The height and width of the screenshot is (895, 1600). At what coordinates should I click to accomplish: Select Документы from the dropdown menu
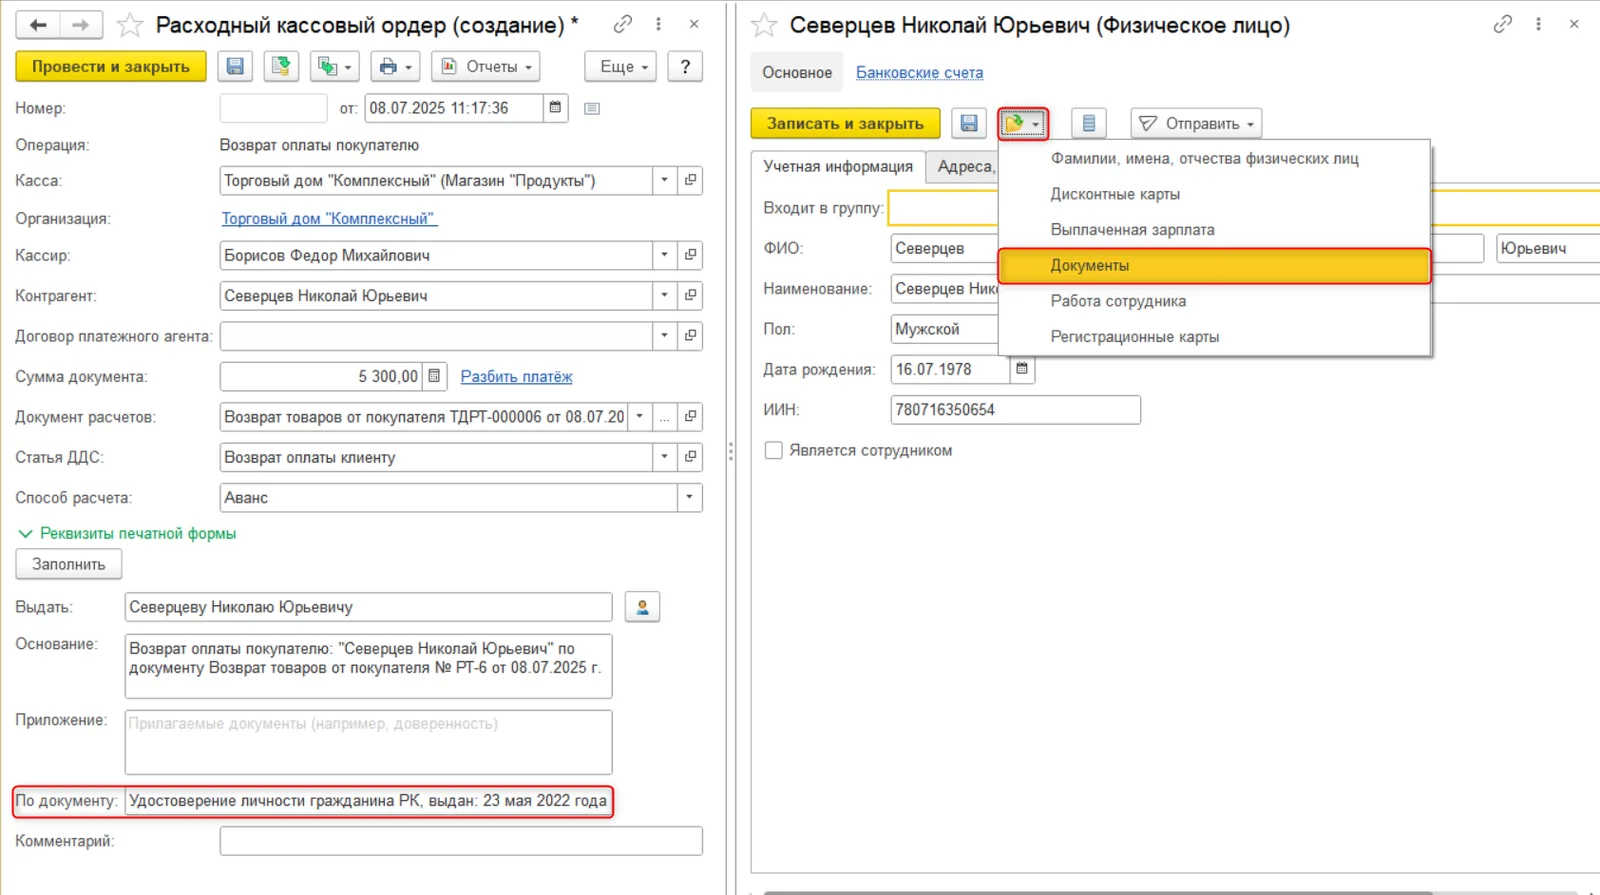1214,266
